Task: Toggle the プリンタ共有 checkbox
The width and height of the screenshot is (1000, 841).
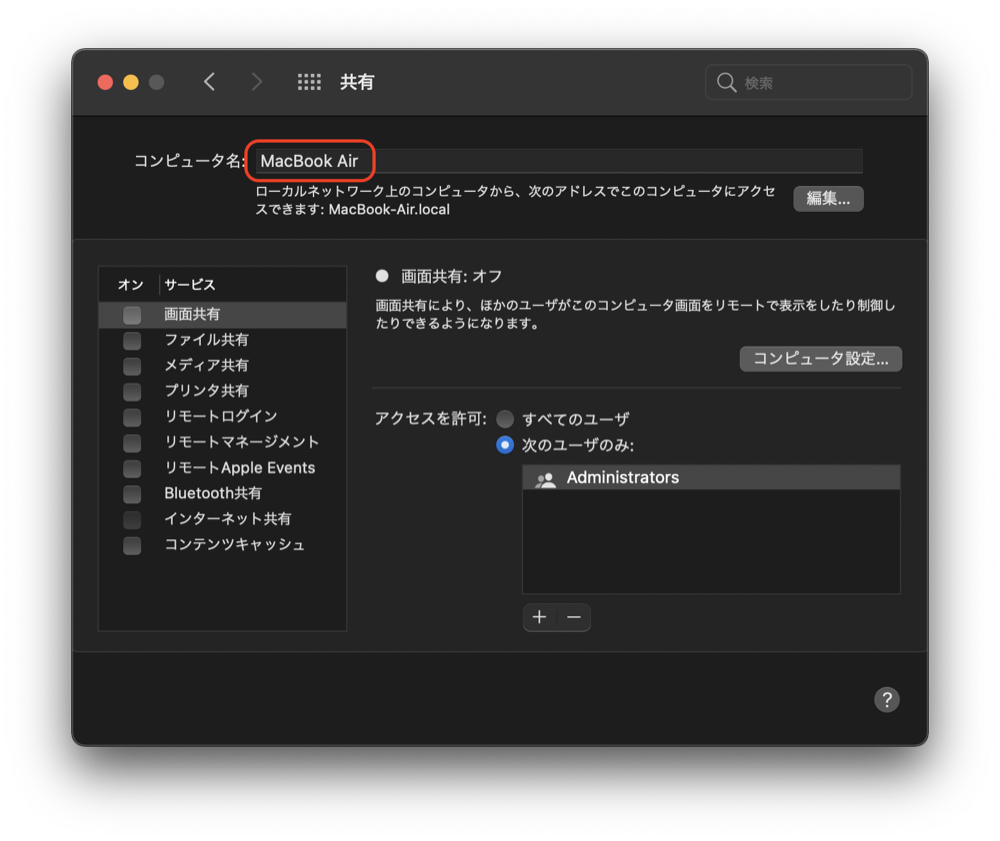Action: [x=132, y=391]
